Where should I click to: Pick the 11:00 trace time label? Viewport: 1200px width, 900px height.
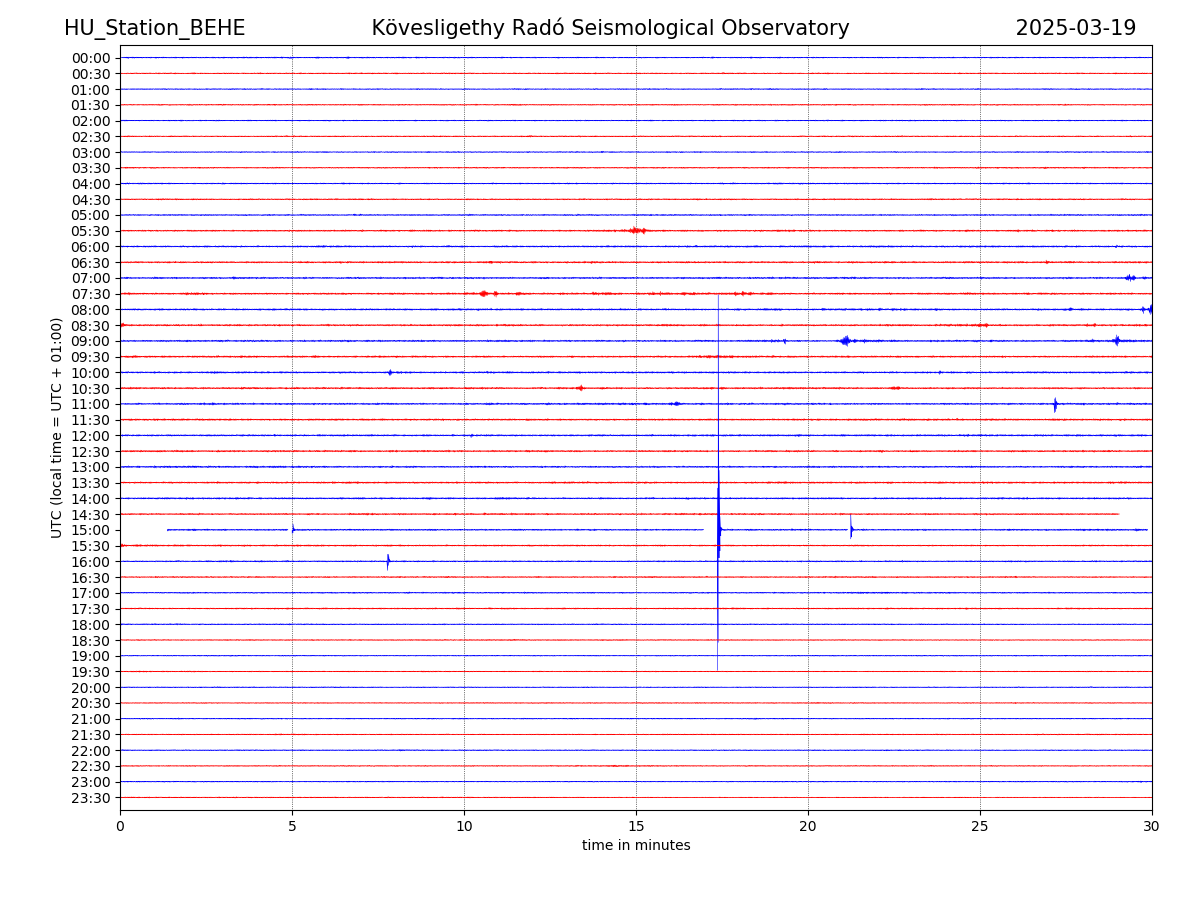[91, 404]
